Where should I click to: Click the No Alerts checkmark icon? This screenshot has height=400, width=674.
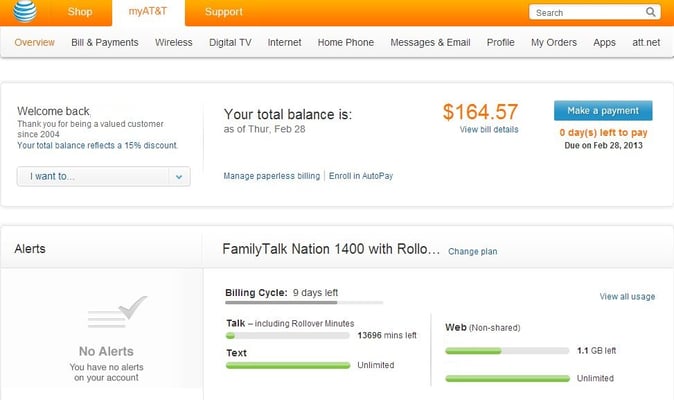[117, 312]
